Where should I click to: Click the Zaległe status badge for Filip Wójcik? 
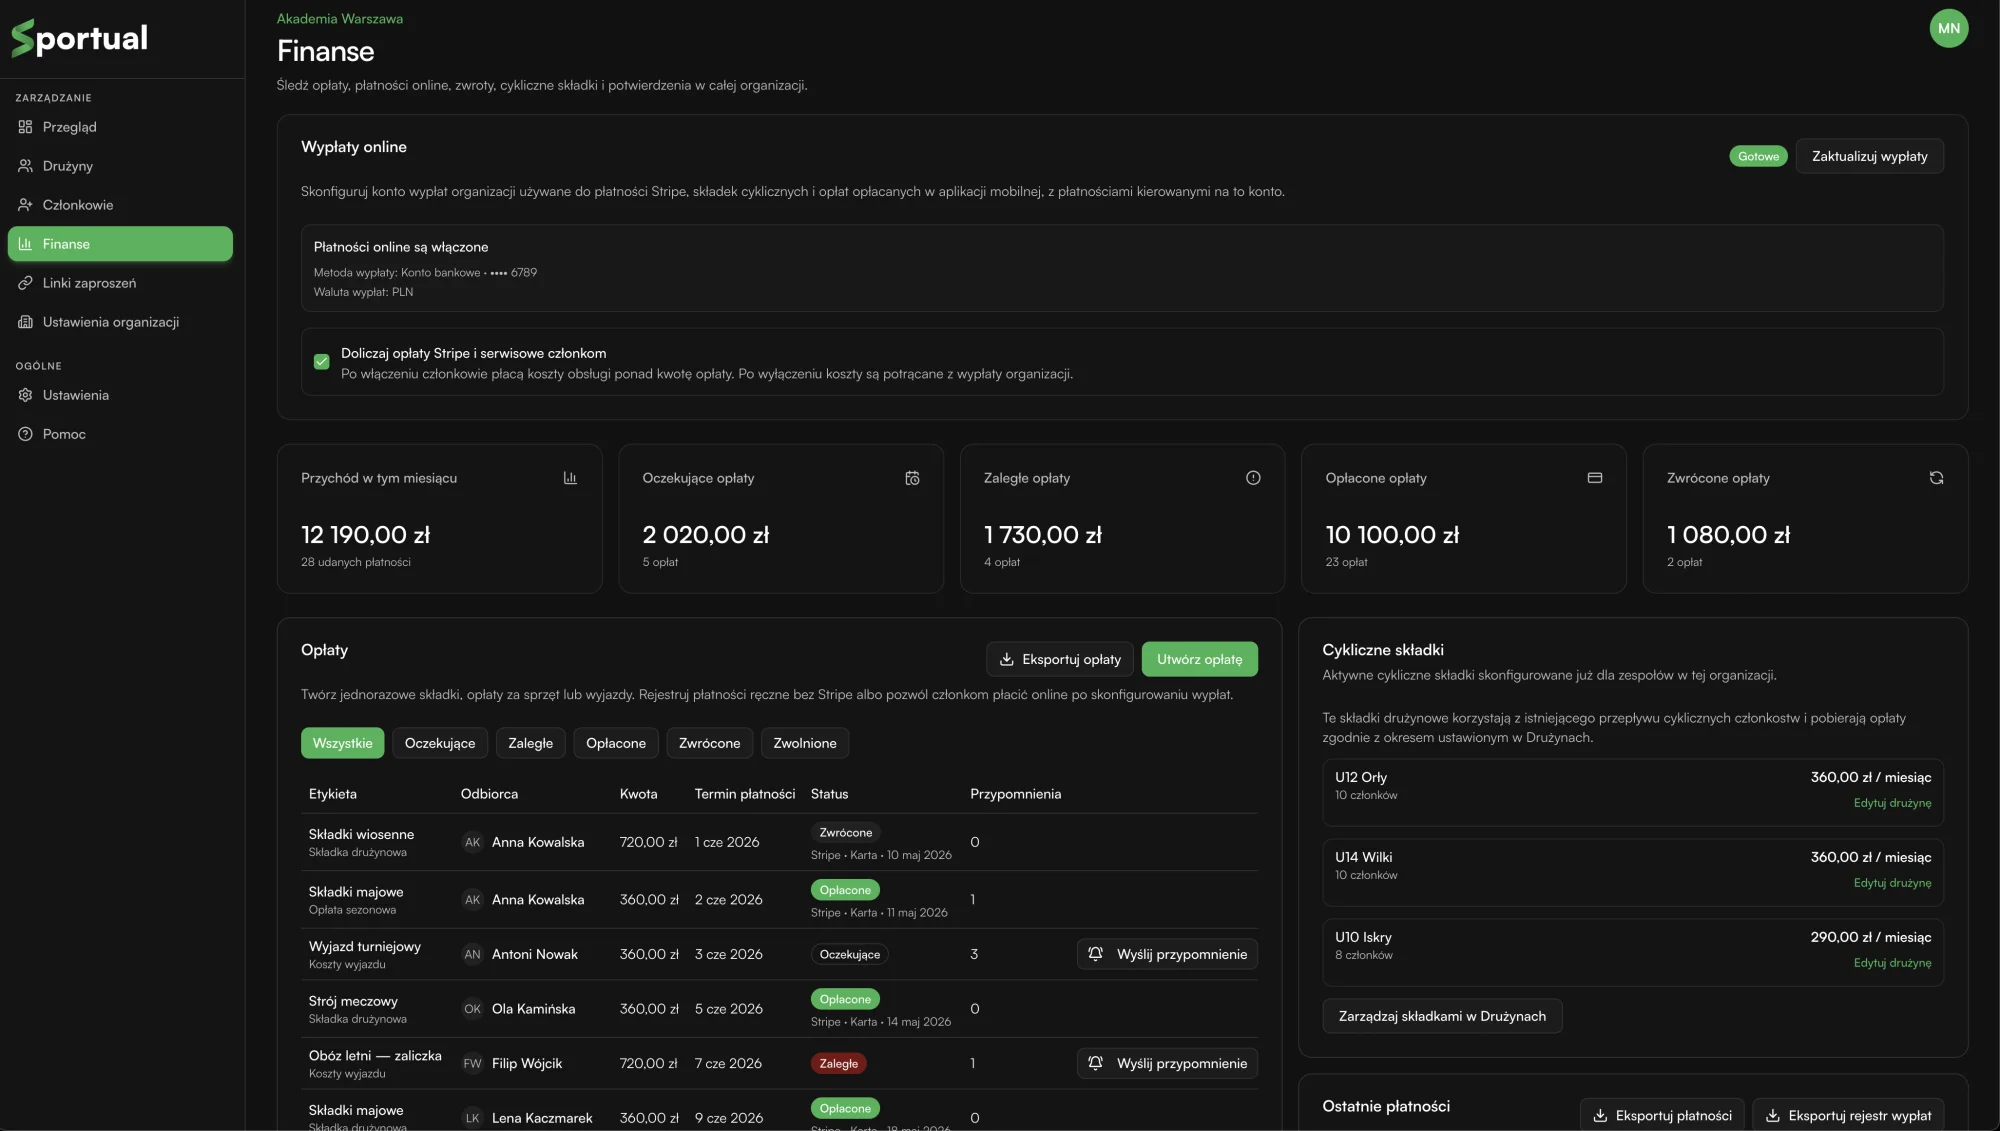(838, 1064)
